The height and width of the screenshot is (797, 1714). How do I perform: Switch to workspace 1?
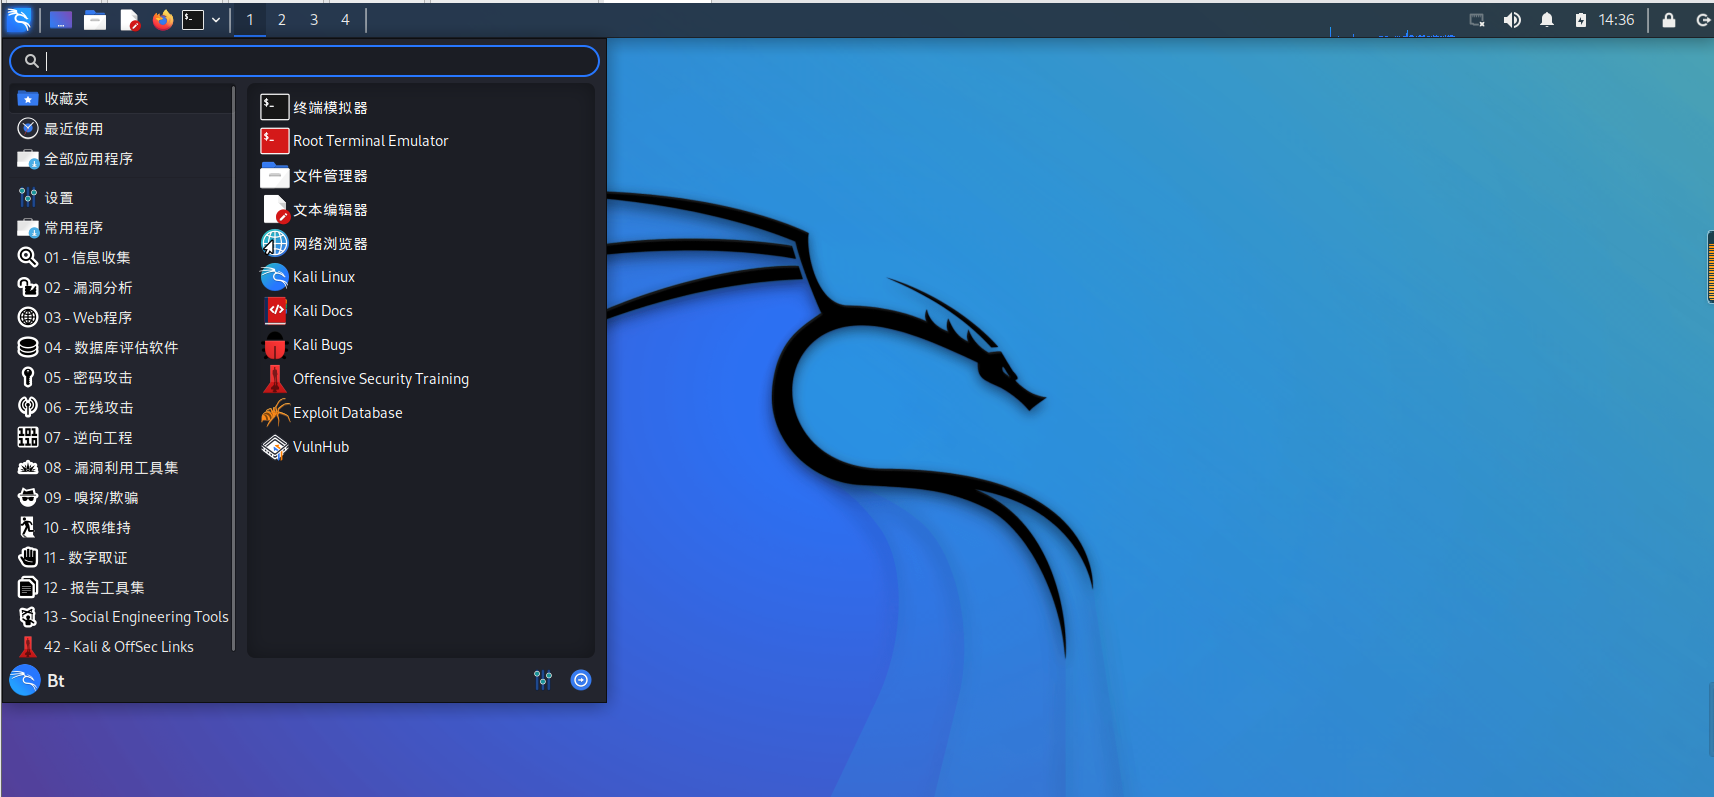point(250,20)
